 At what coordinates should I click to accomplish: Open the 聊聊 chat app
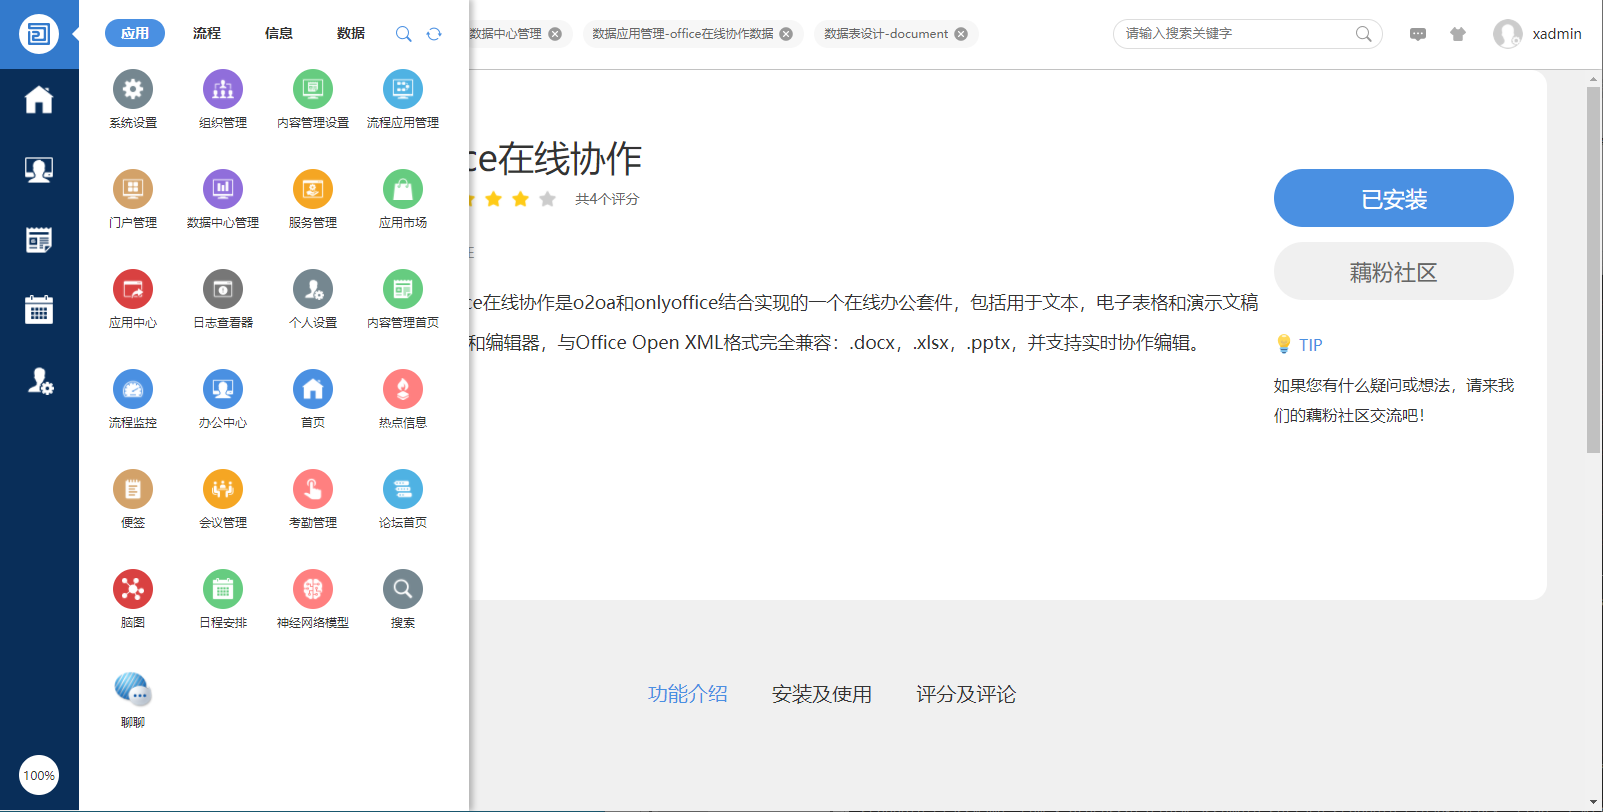tap(133, 690)
